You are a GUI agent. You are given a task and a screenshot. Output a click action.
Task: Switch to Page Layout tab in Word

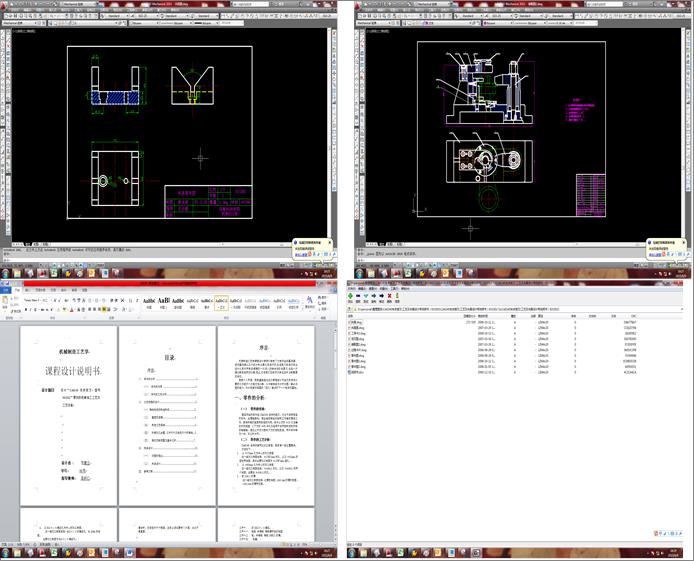click(40, 290)
